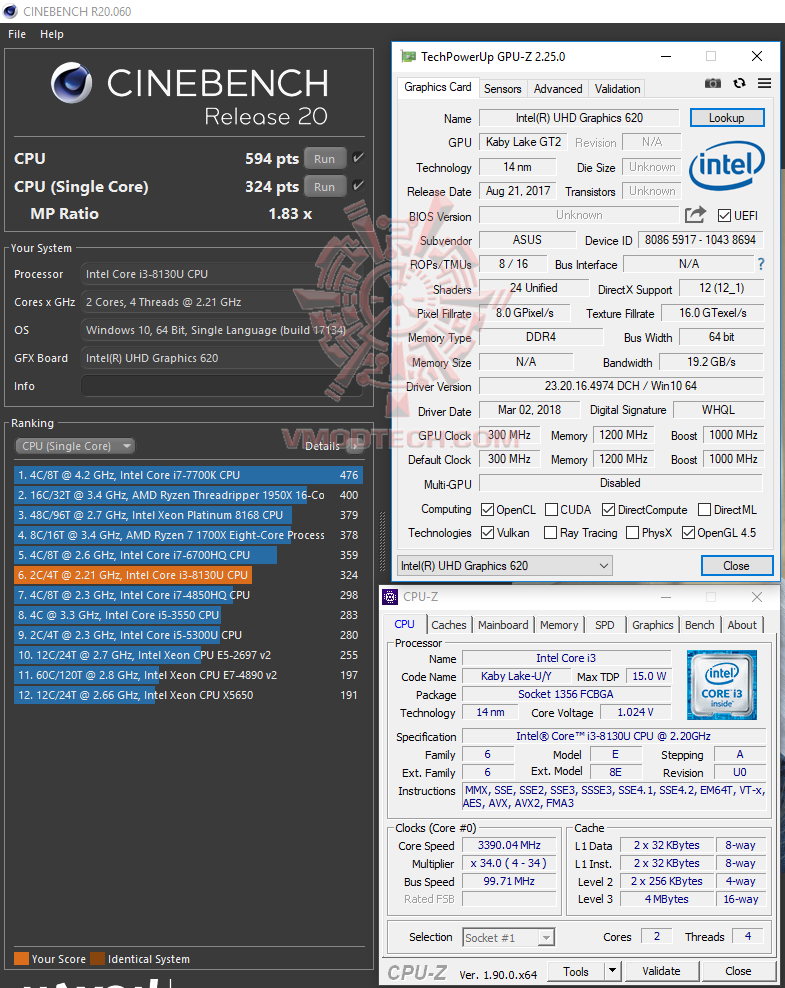
Task: Switch to the CPU-Z SPD tab
Action: click(x=605, y=625)
